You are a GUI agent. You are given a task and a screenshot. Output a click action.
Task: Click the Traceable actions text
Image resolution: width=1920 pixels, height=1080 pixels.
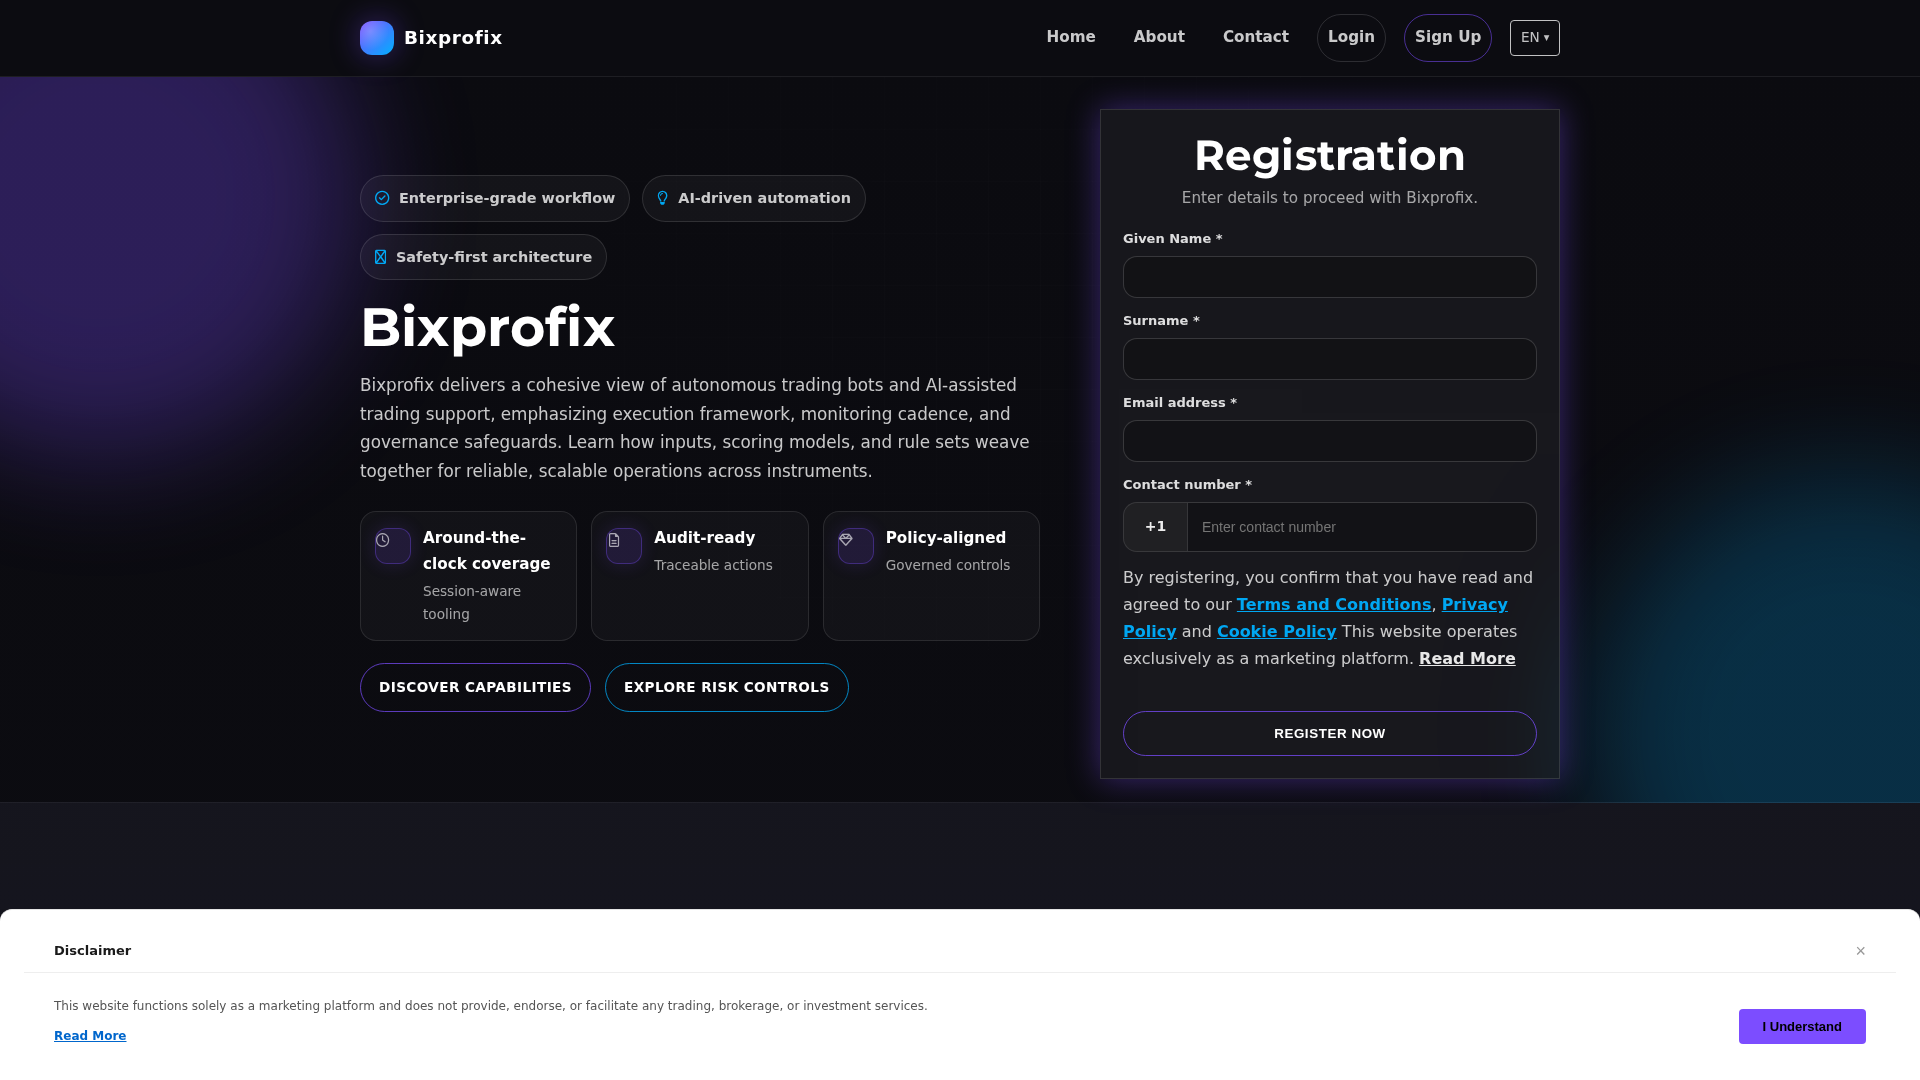click(x=713, y=566)
